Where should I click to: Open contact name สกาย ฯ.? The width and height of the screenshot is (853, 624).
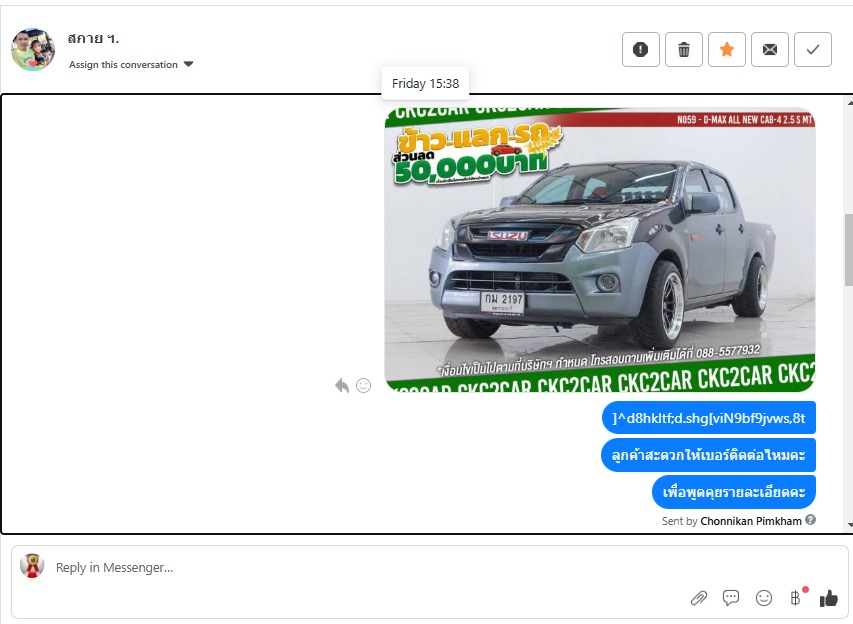tap(93, 38)
